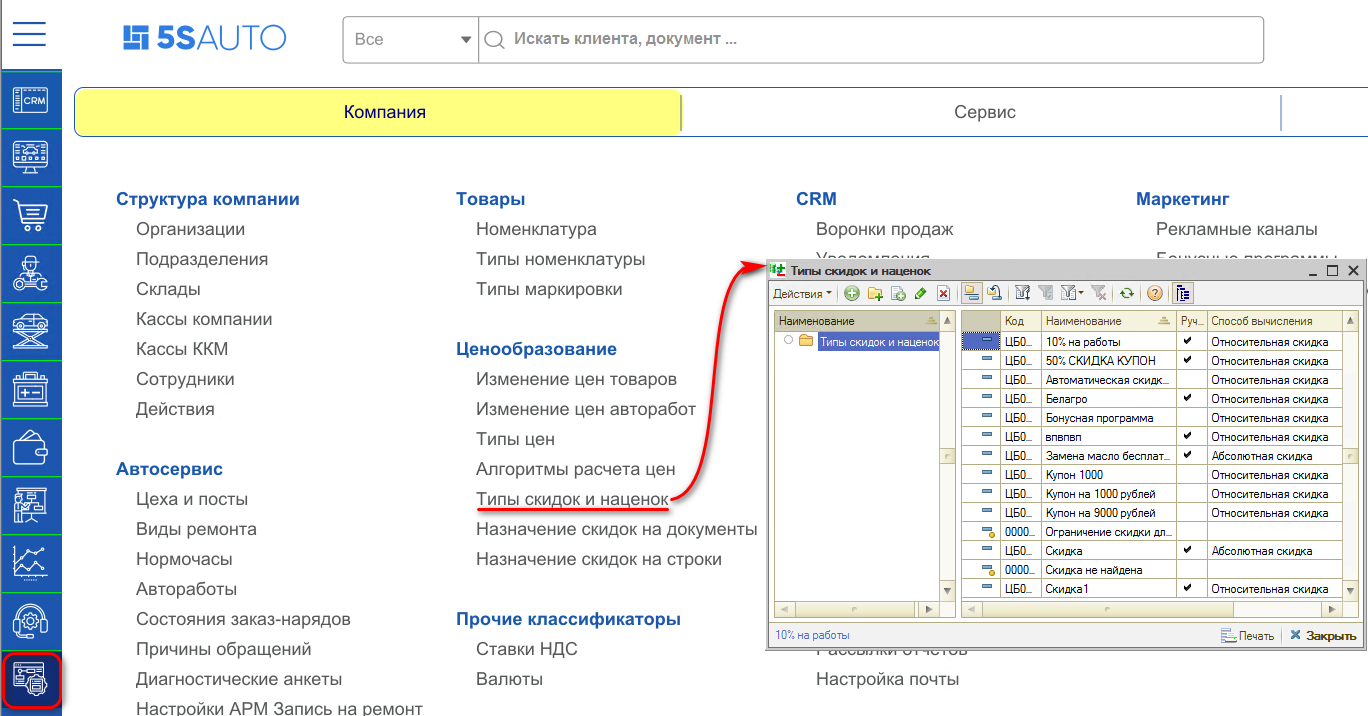Screen dimensions: 1368x716
Task: Click the Печать button
Action: coord(1248,635)
